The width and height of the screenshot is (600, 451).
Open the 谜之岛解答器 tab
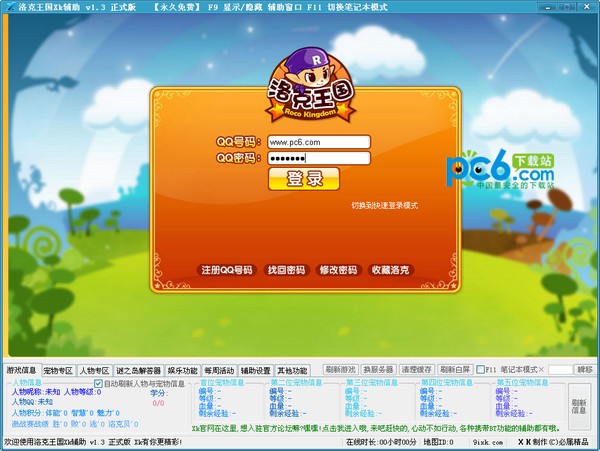138,370
